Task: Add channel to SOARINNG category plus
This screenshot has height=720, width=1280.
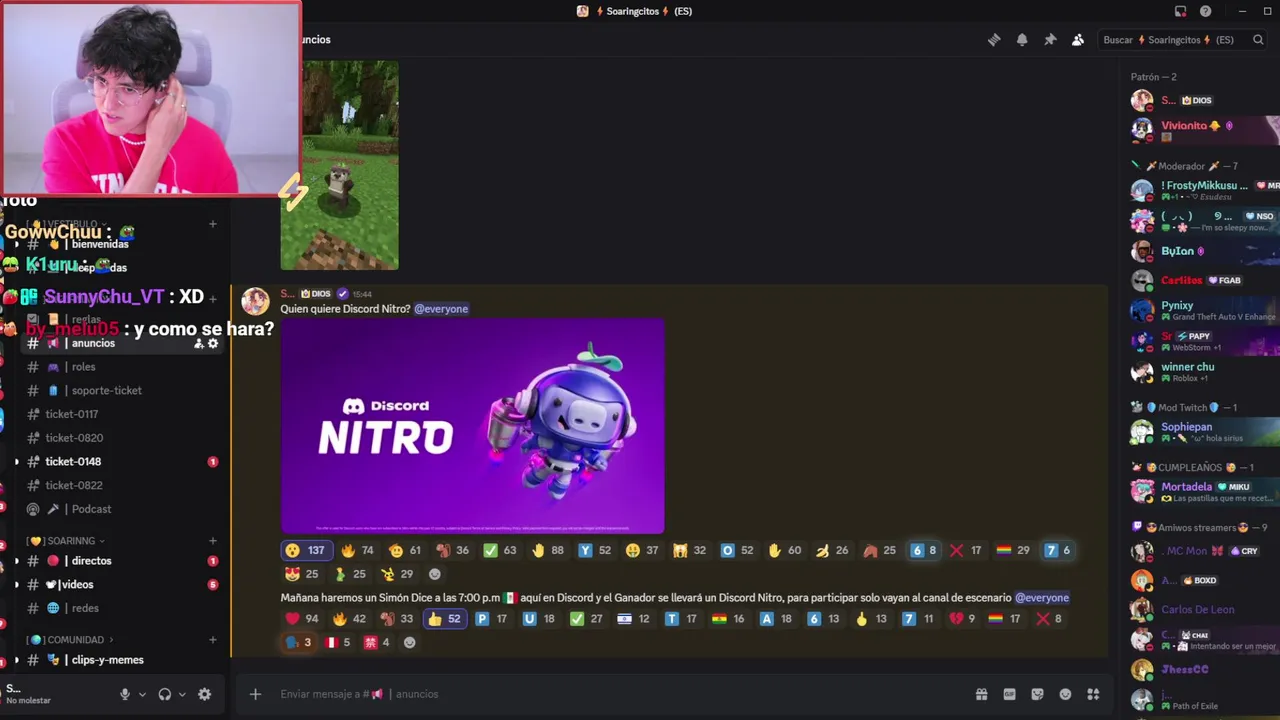Action: click(213, 541)
